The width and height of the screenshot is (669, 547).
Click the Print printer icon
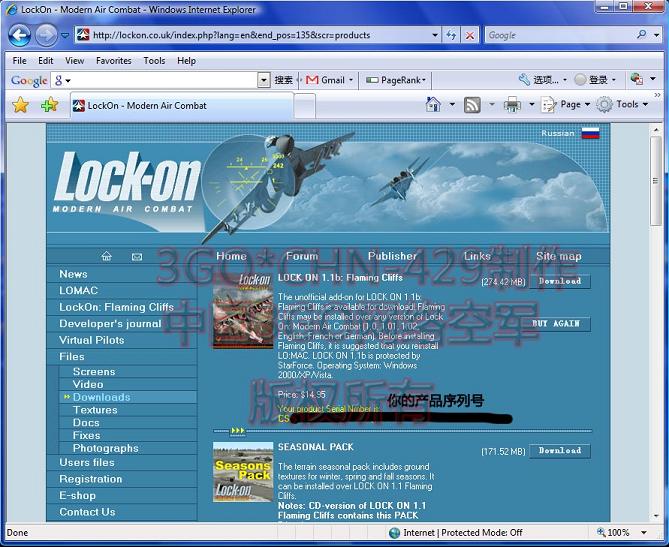[512, 105]
